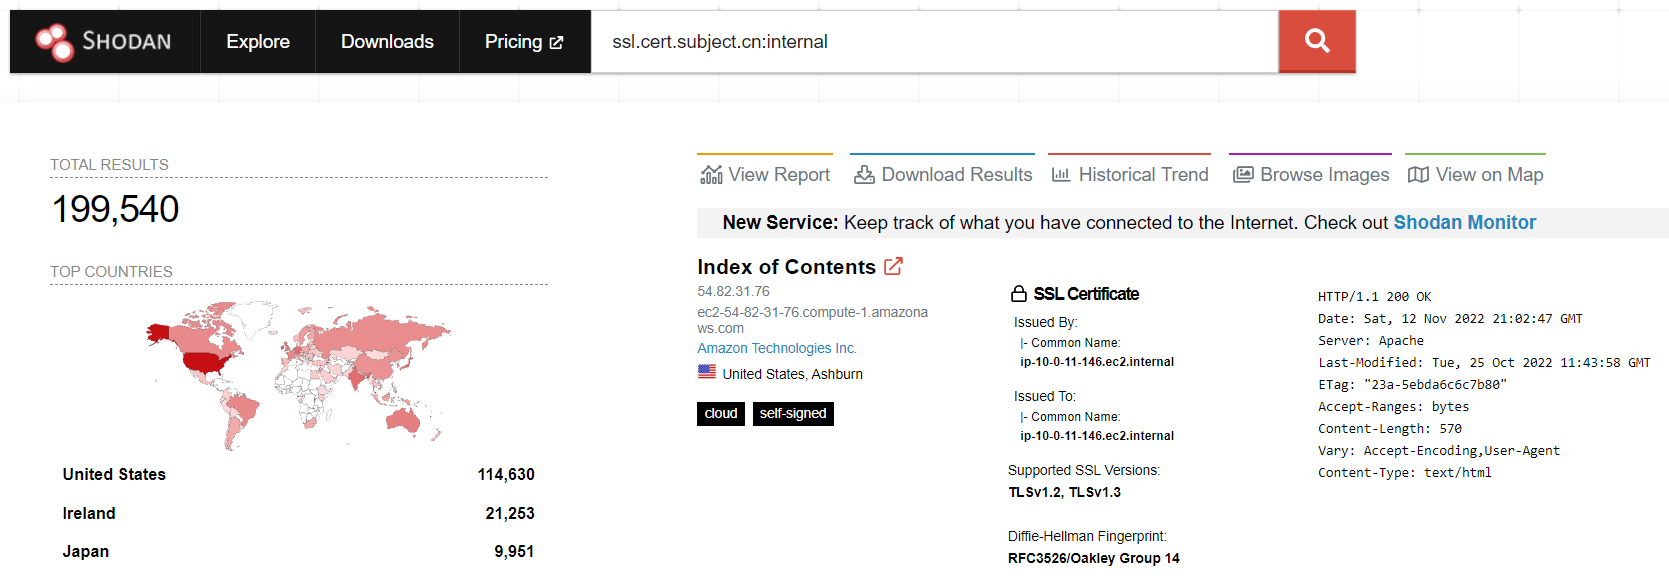Viewport: 1669px width, 582px height.
Task: Click the United States flag icon
Action: click(707, 372)
